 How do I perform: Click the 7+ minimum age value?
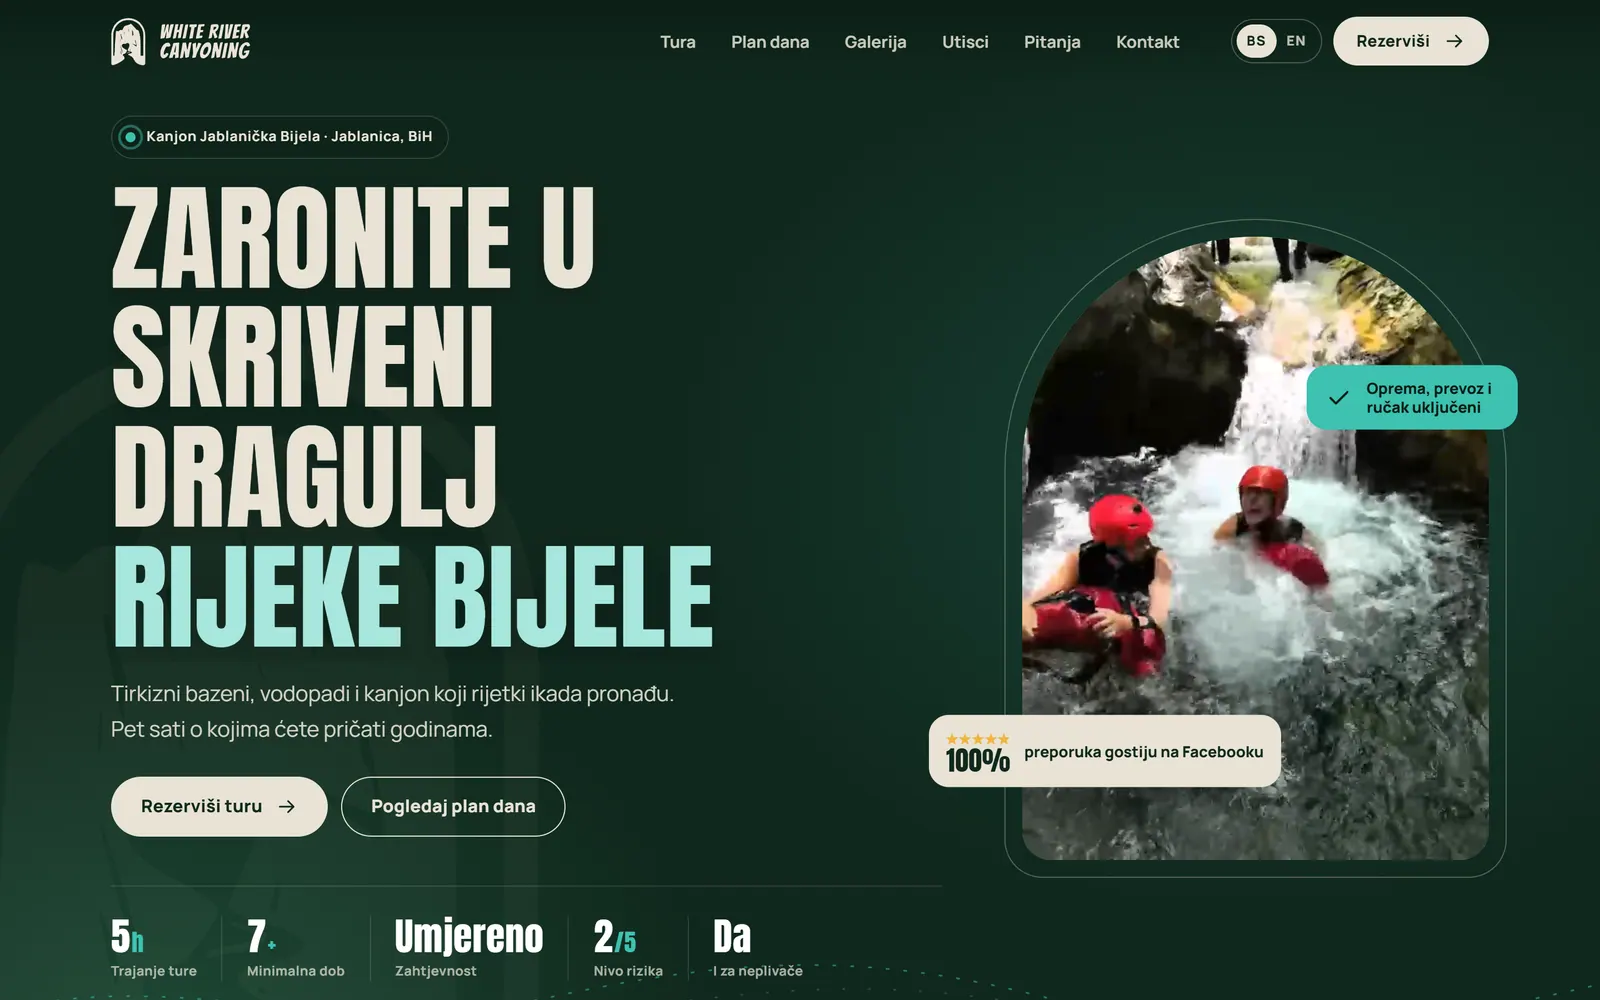(262, 937)
